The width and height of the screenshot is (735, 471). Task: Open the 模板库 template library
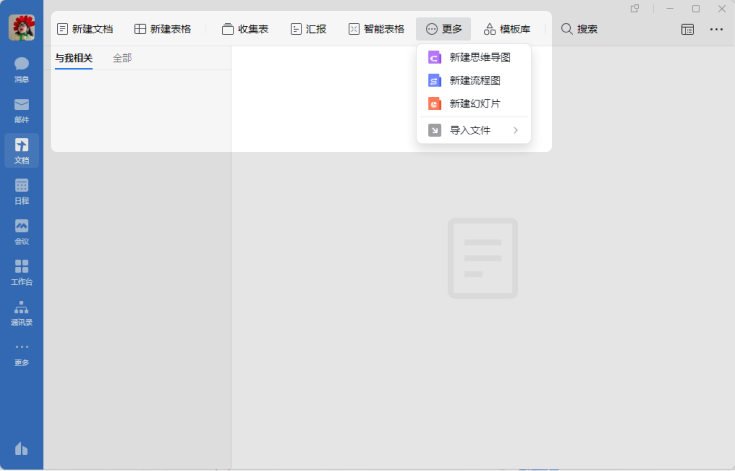pyautogui.click(x=507, y=29)
